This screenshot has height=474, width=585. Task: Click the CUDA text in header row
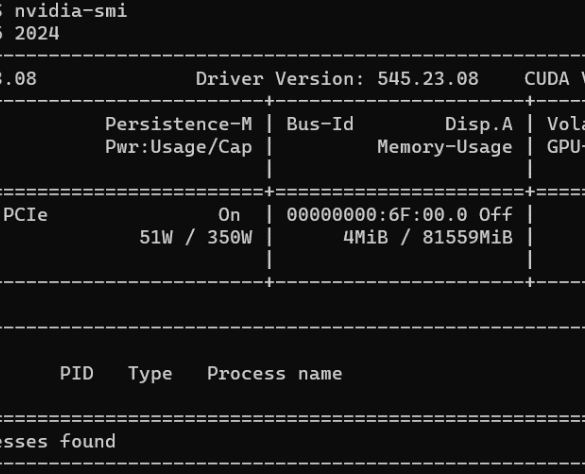(547, 79)
